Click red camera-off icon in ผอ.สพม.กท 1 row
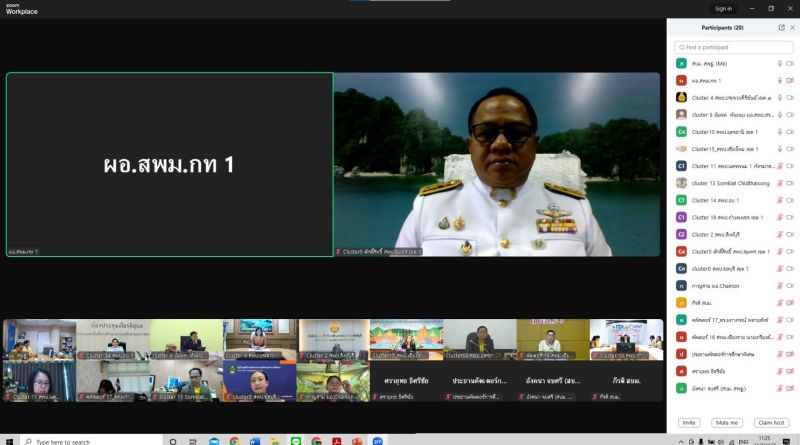This screenshot has height=445, width=800. (790, 81)
